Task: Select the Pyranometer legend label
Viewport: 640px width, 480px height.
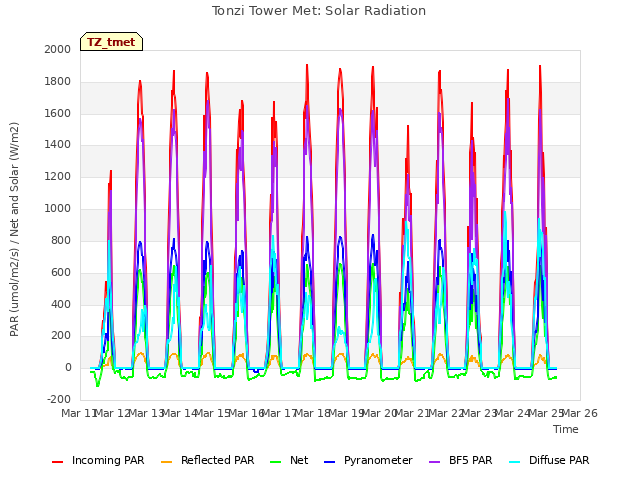Action: click(378, 460)
